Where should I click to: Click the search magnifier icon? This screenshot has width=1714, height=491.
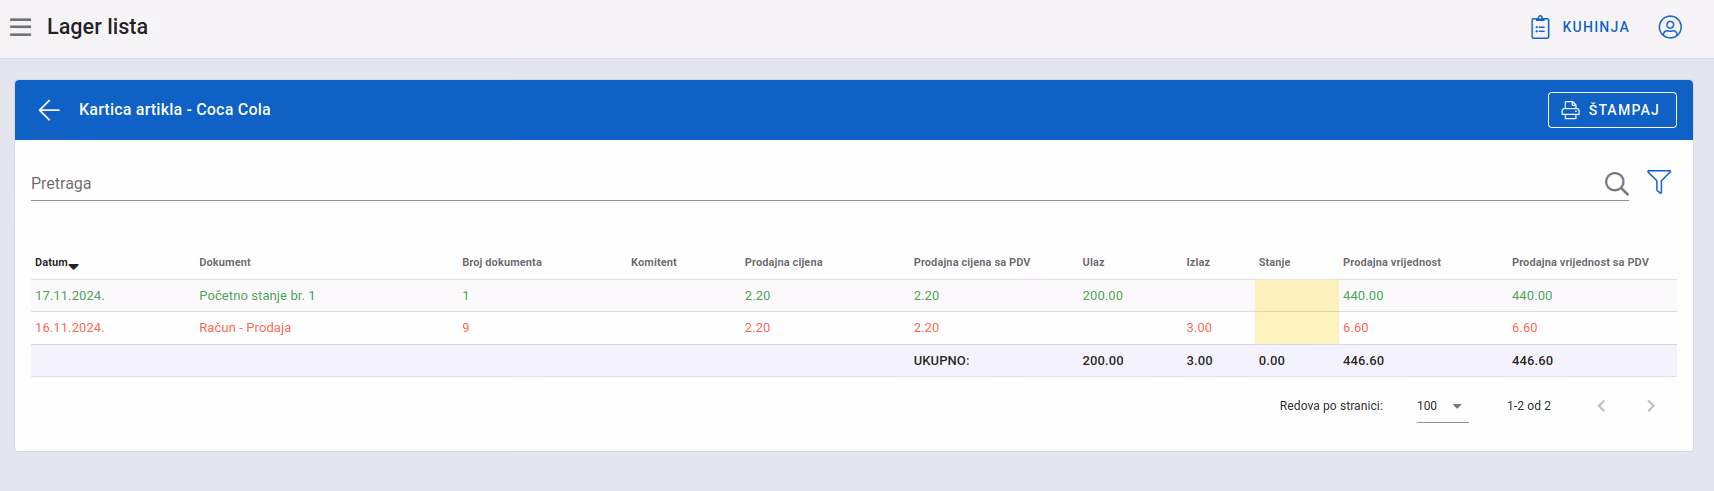click(x=1616, y=183)
